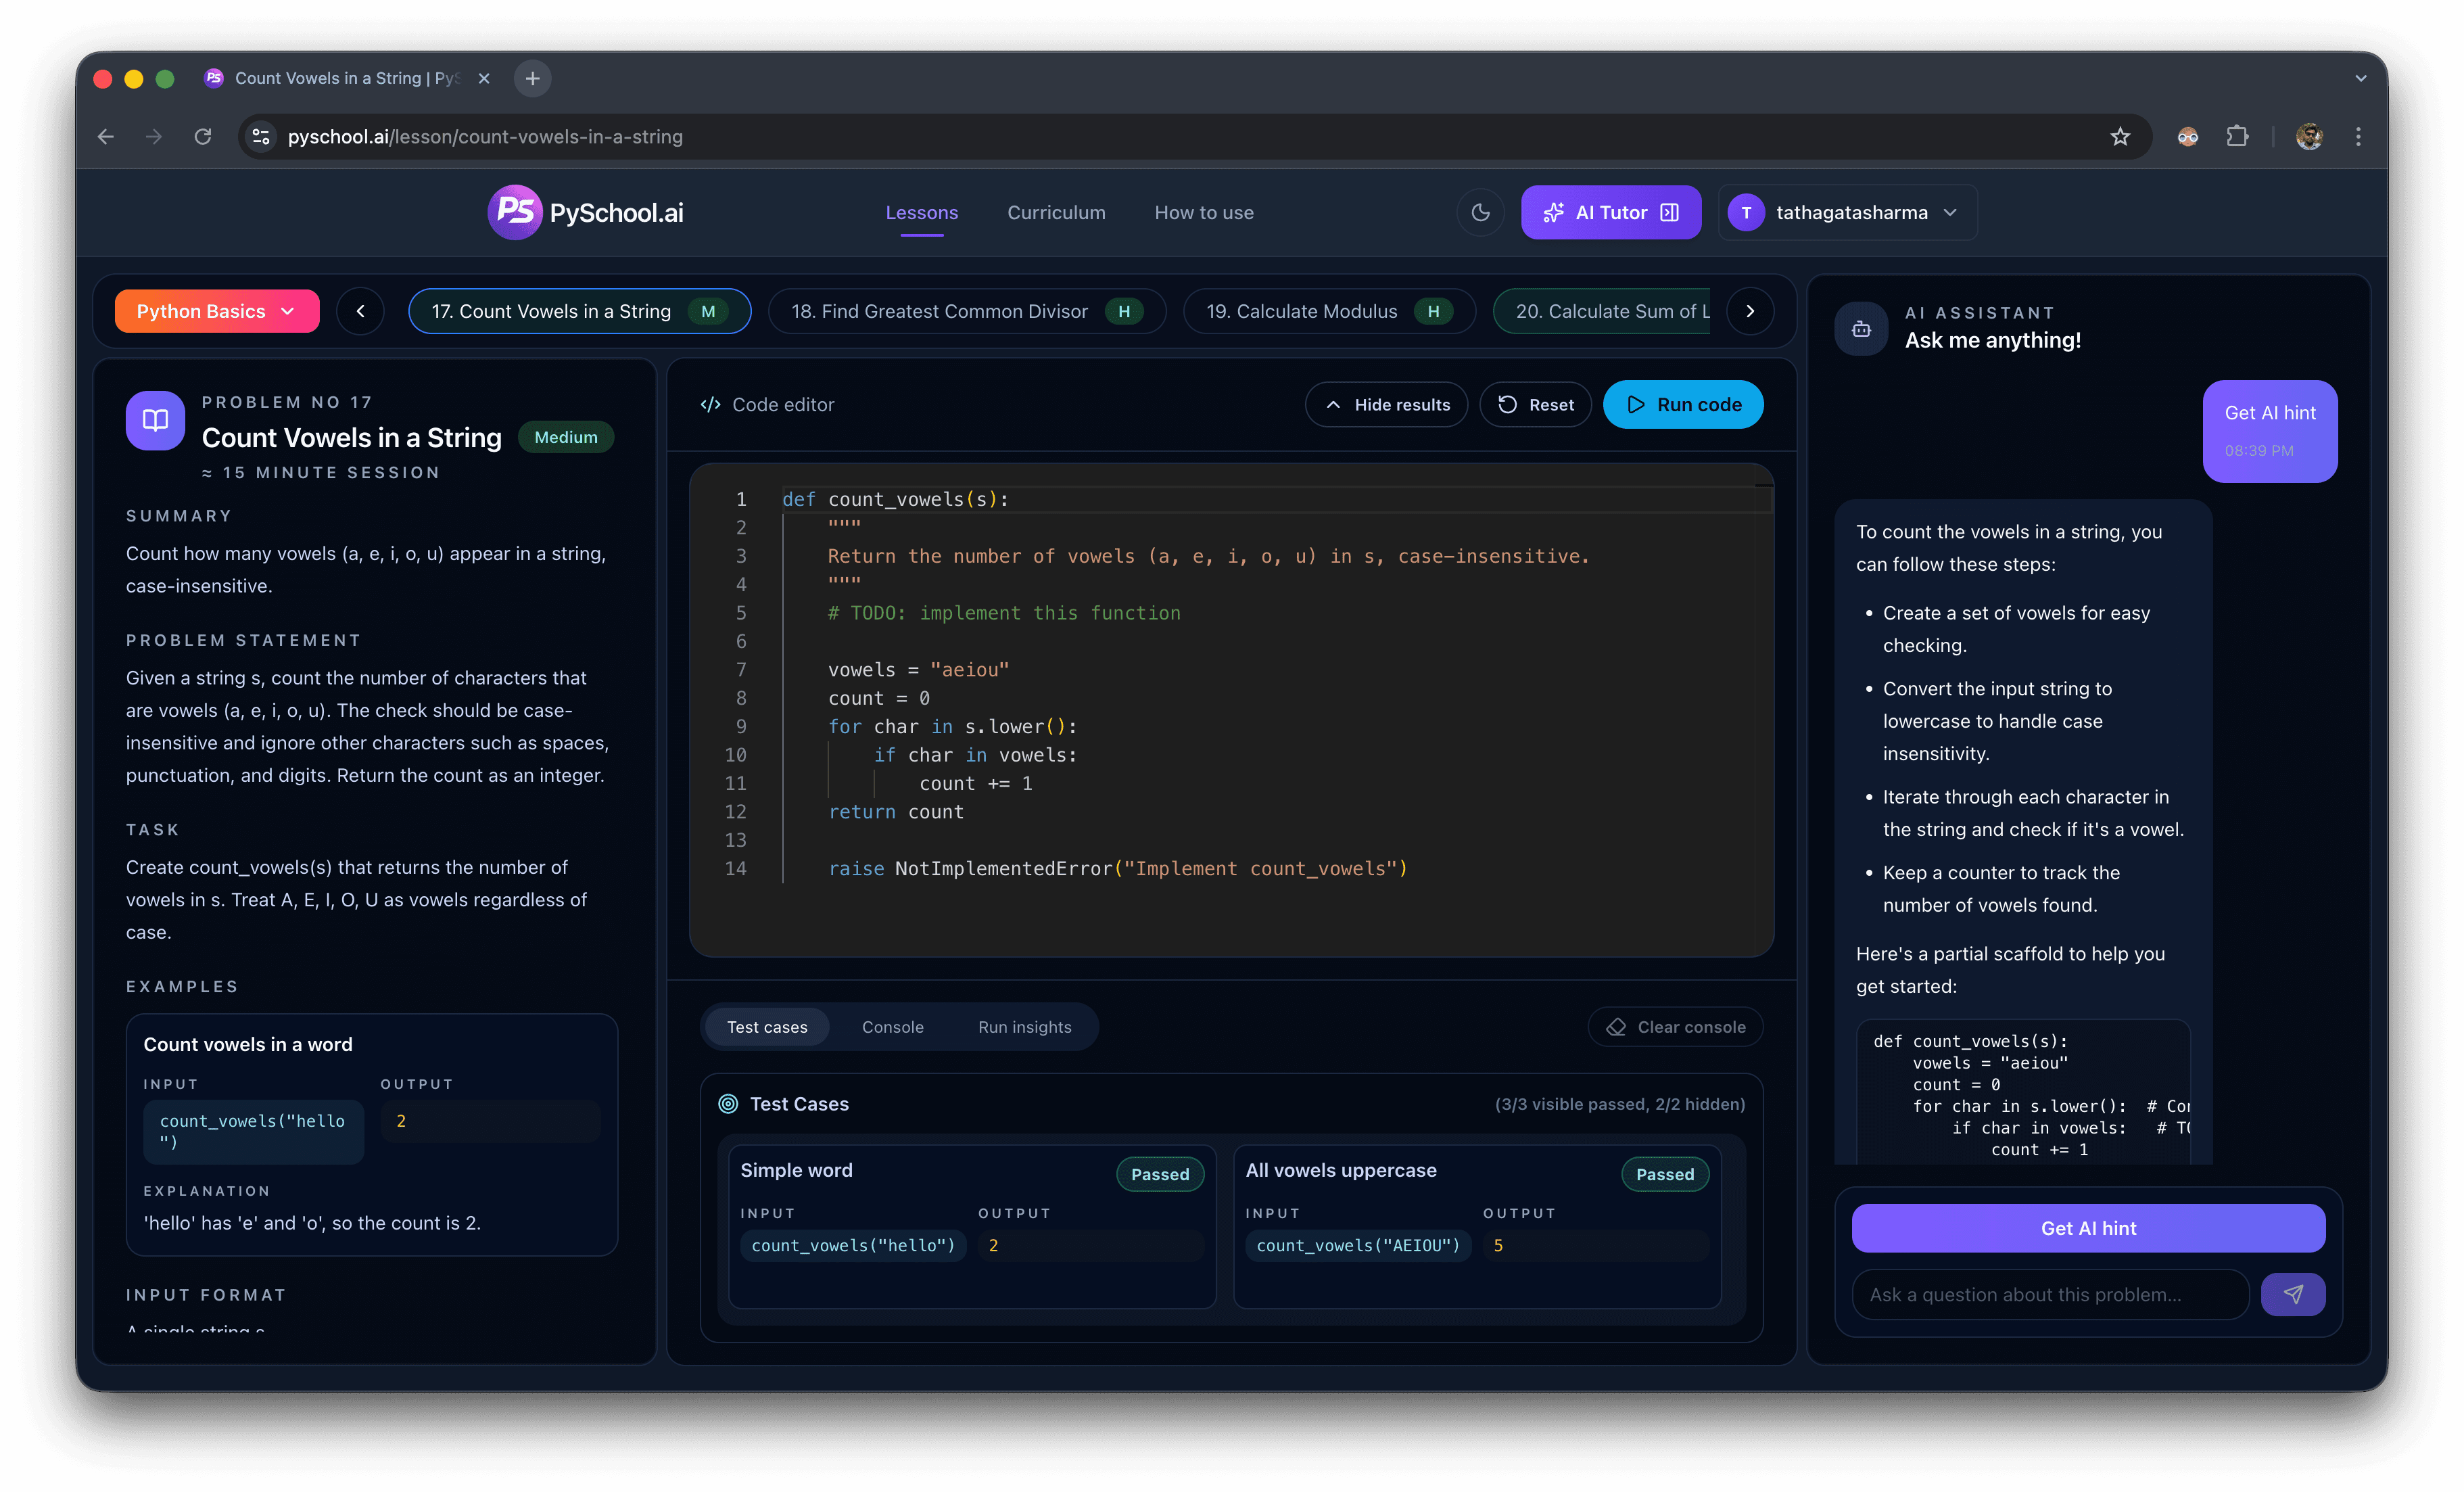Screen dimensions: 2464x1492
Task: Click the book icon beside Problem No 17
Action: click(154, 420)
